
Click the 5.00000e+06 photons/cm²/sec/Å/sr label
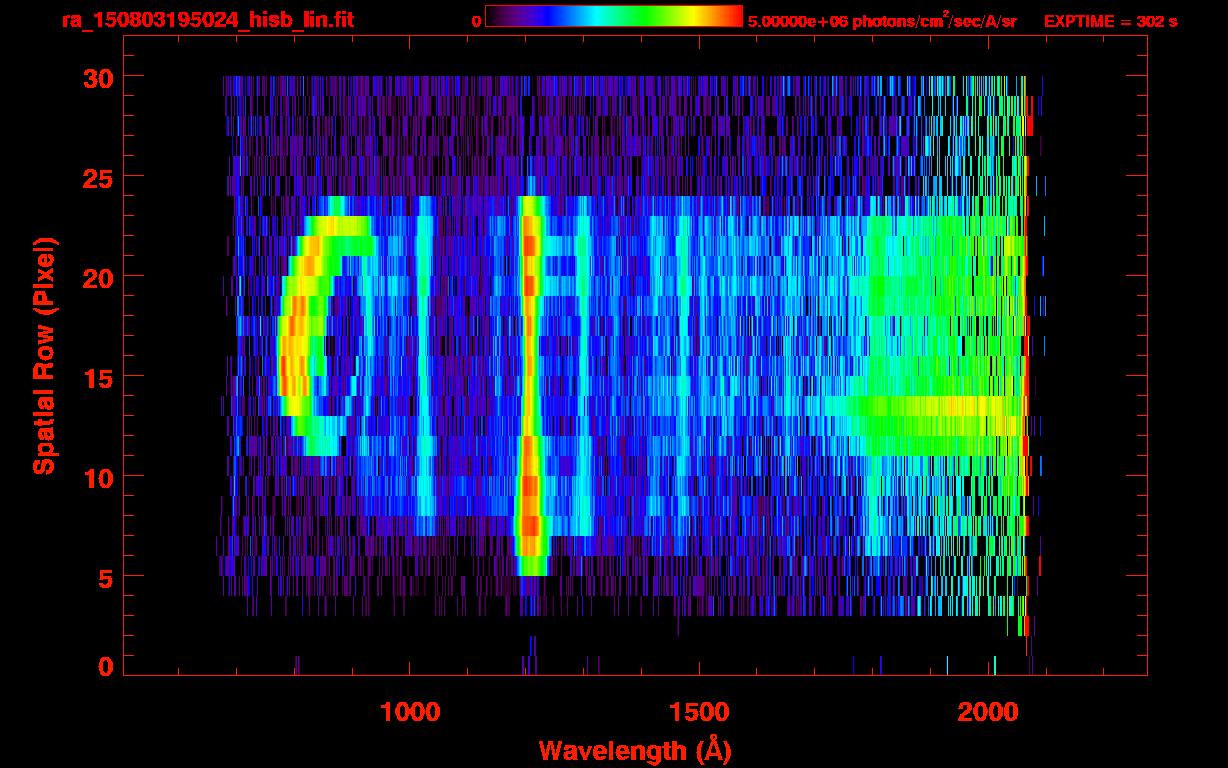point(882,20)
